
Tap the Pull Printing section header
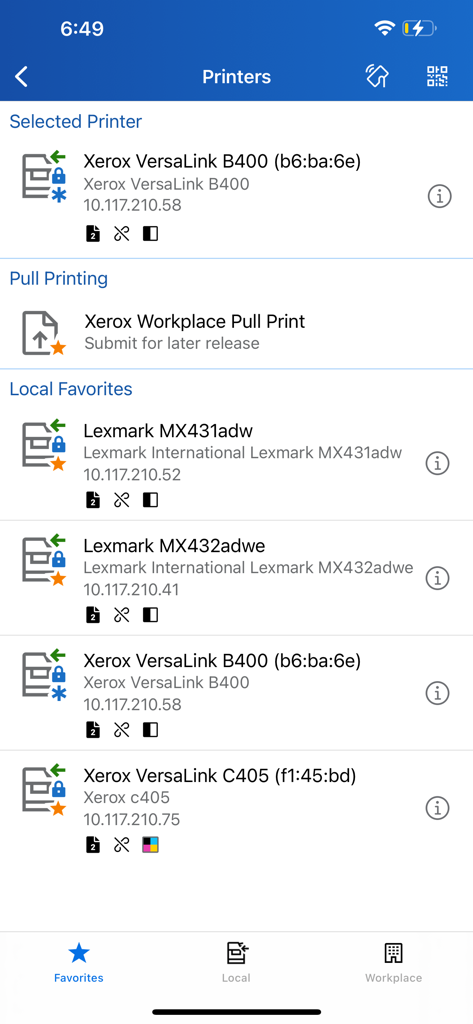(59, 279)
